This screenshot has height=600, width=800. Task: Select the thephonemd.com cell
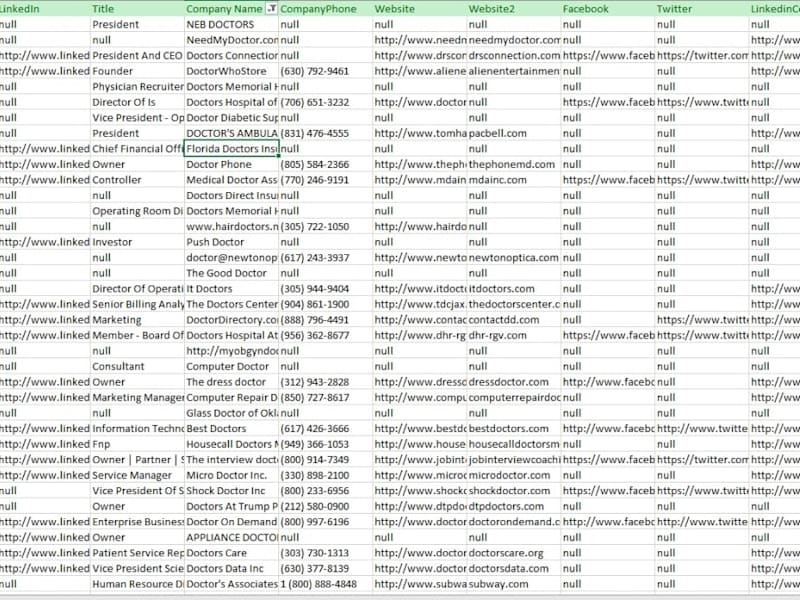pos(514,164)
